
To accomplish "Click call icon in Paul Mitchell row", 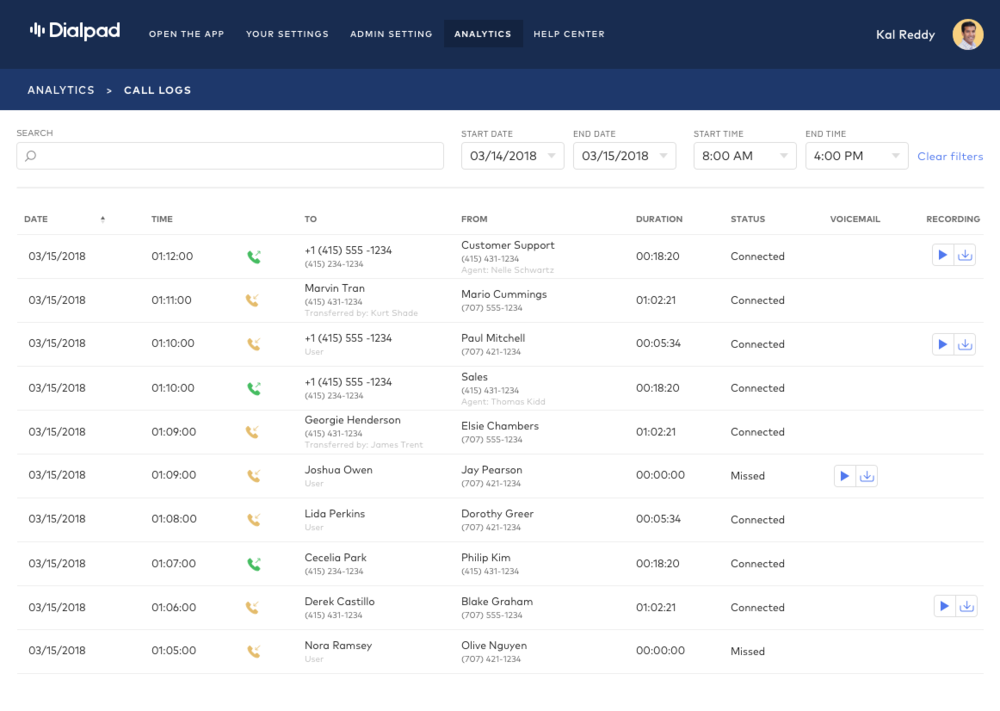I will tap(254, 344).
